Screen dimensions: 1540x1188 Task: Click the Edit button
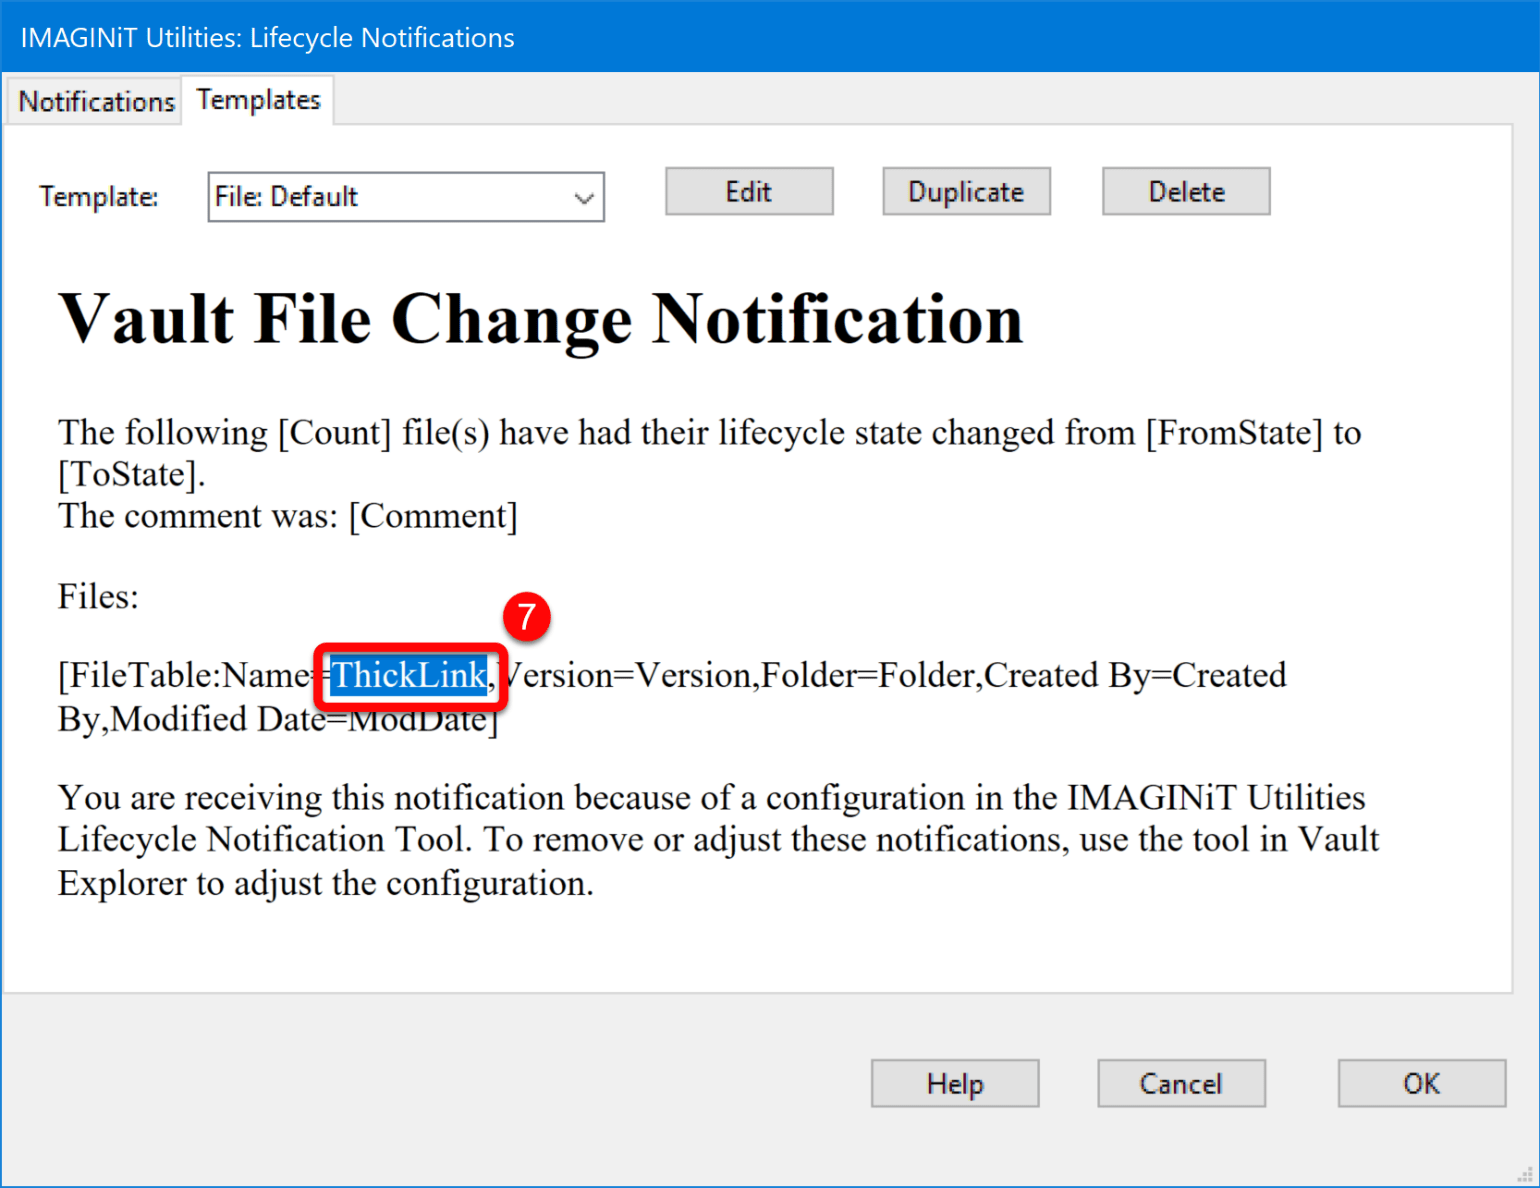pyautogui.click(x=749, y=192)
